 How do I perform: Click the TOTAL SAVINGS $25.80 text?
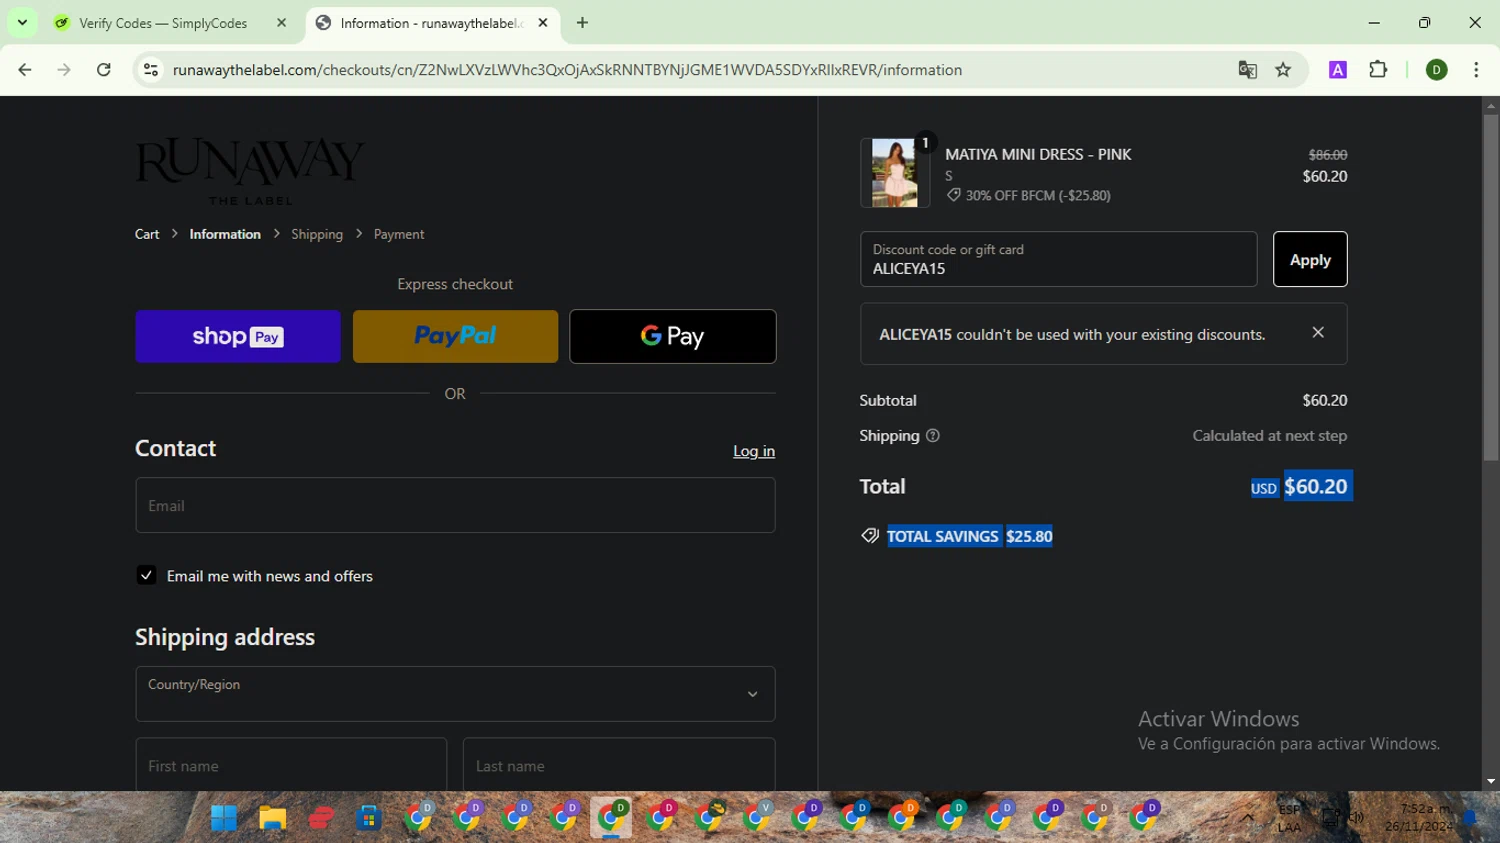point(969,536)
